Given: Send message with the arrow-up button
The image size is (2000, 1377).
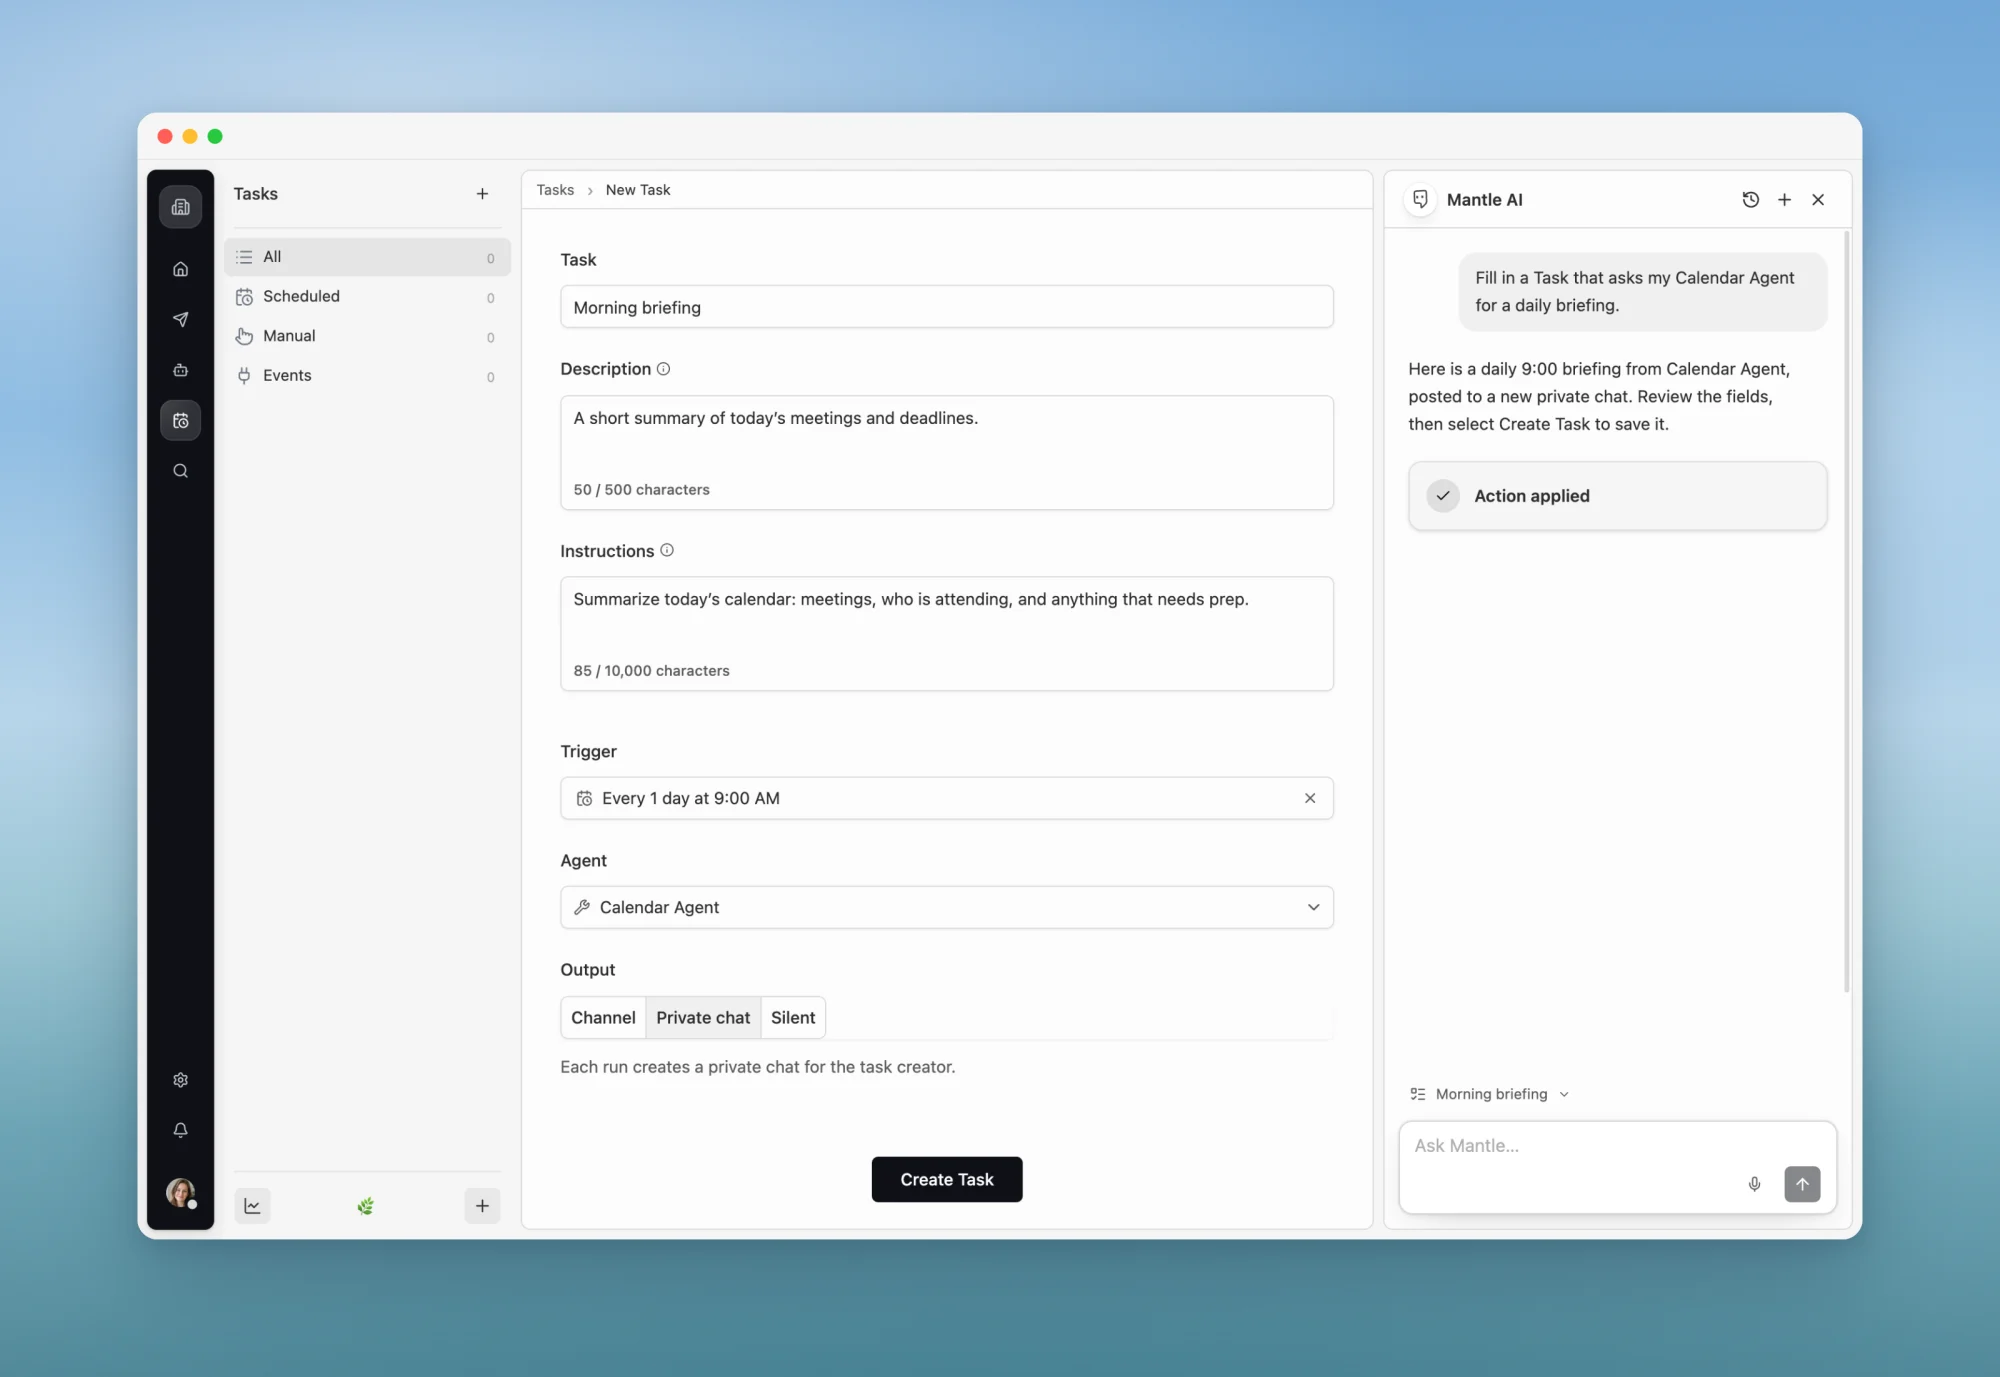Looking at the screenshot, I should pos(1802,1184).
